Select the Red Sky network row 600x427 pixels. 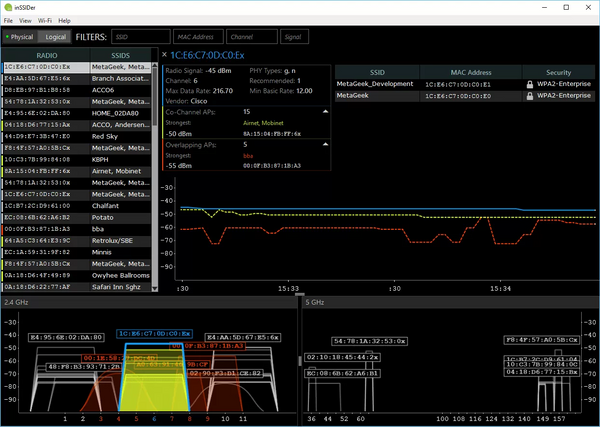click(77, 137)
